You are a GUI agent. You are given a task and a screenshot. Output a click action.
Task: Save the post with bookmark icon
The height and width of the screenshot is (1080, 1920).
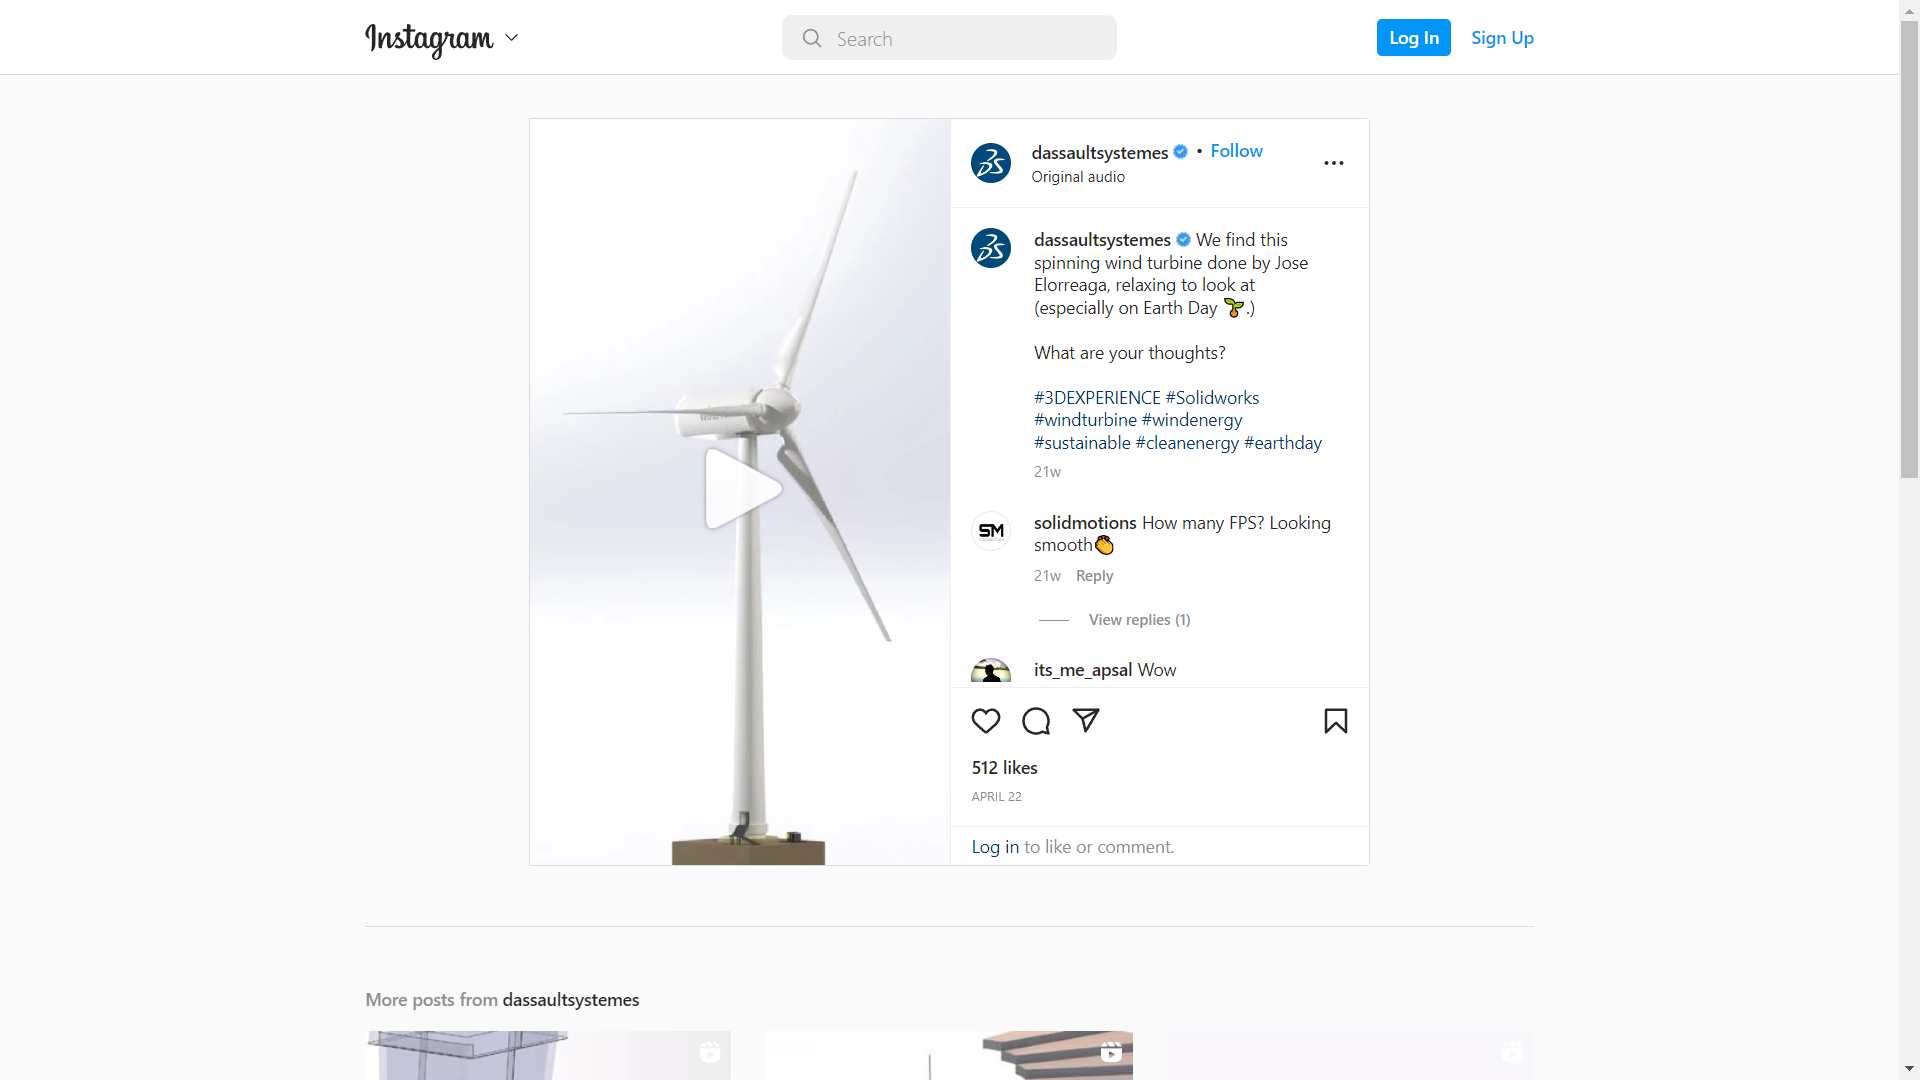pos(1336,721)
